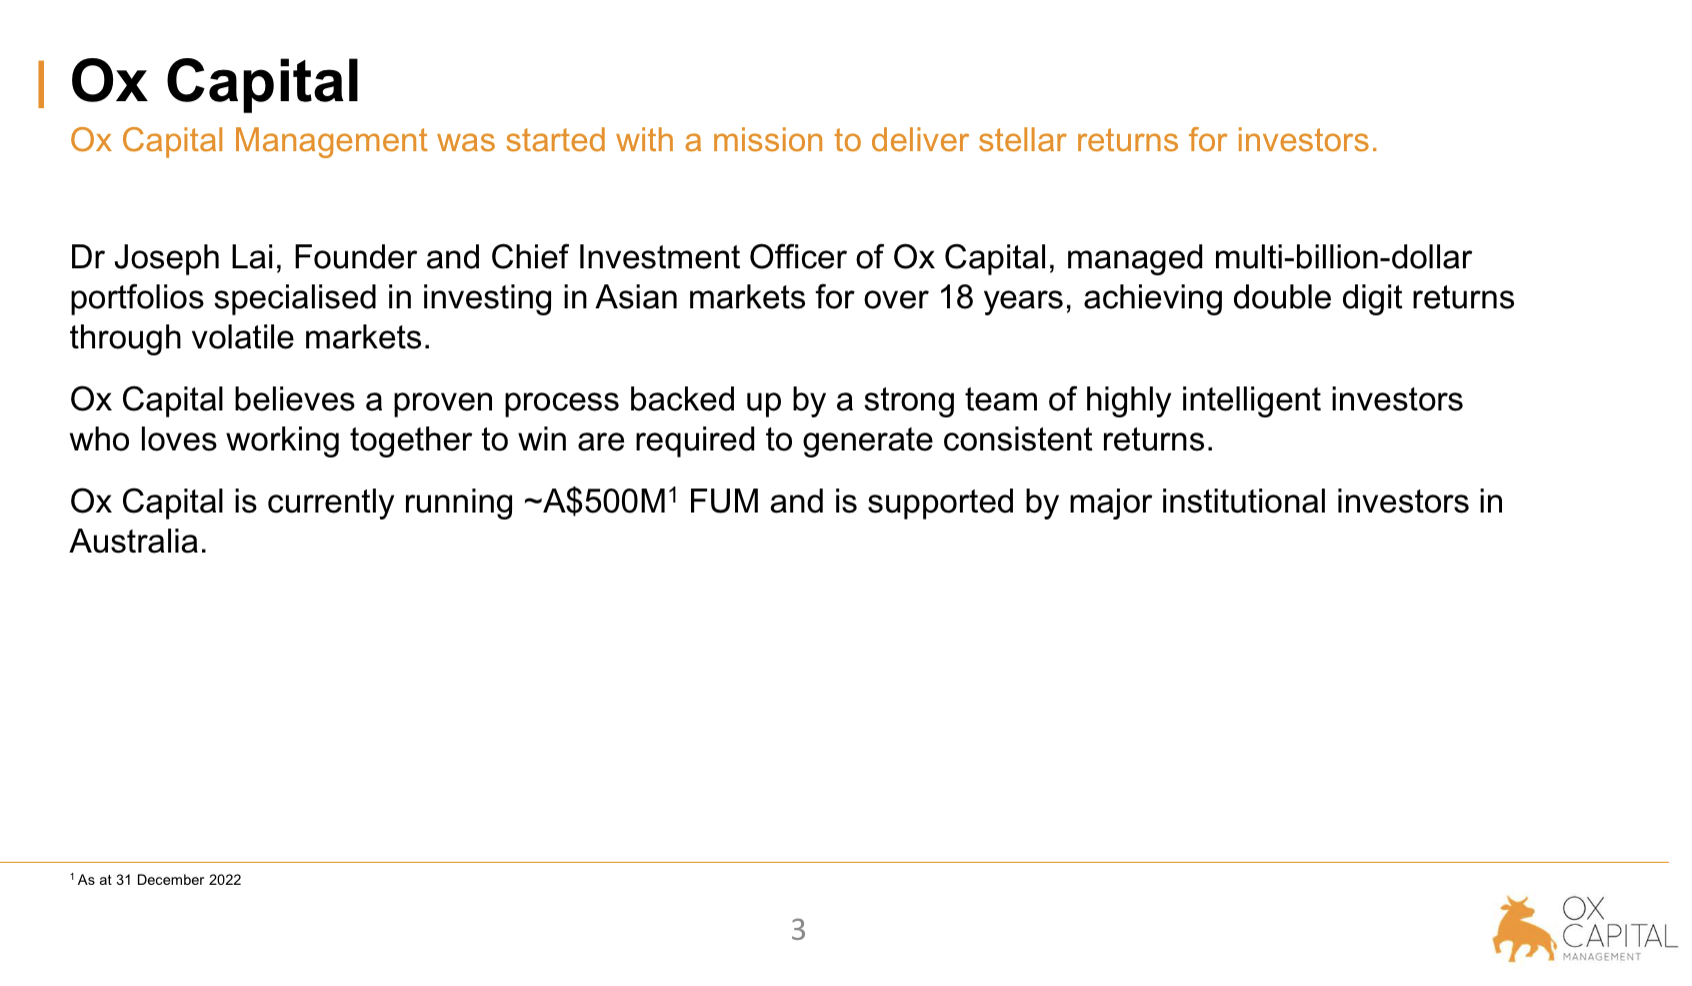Screen dimensions: 1692x986
Task: Click the phrase 'generate consistent returns.'
Action: (1008, 440)
